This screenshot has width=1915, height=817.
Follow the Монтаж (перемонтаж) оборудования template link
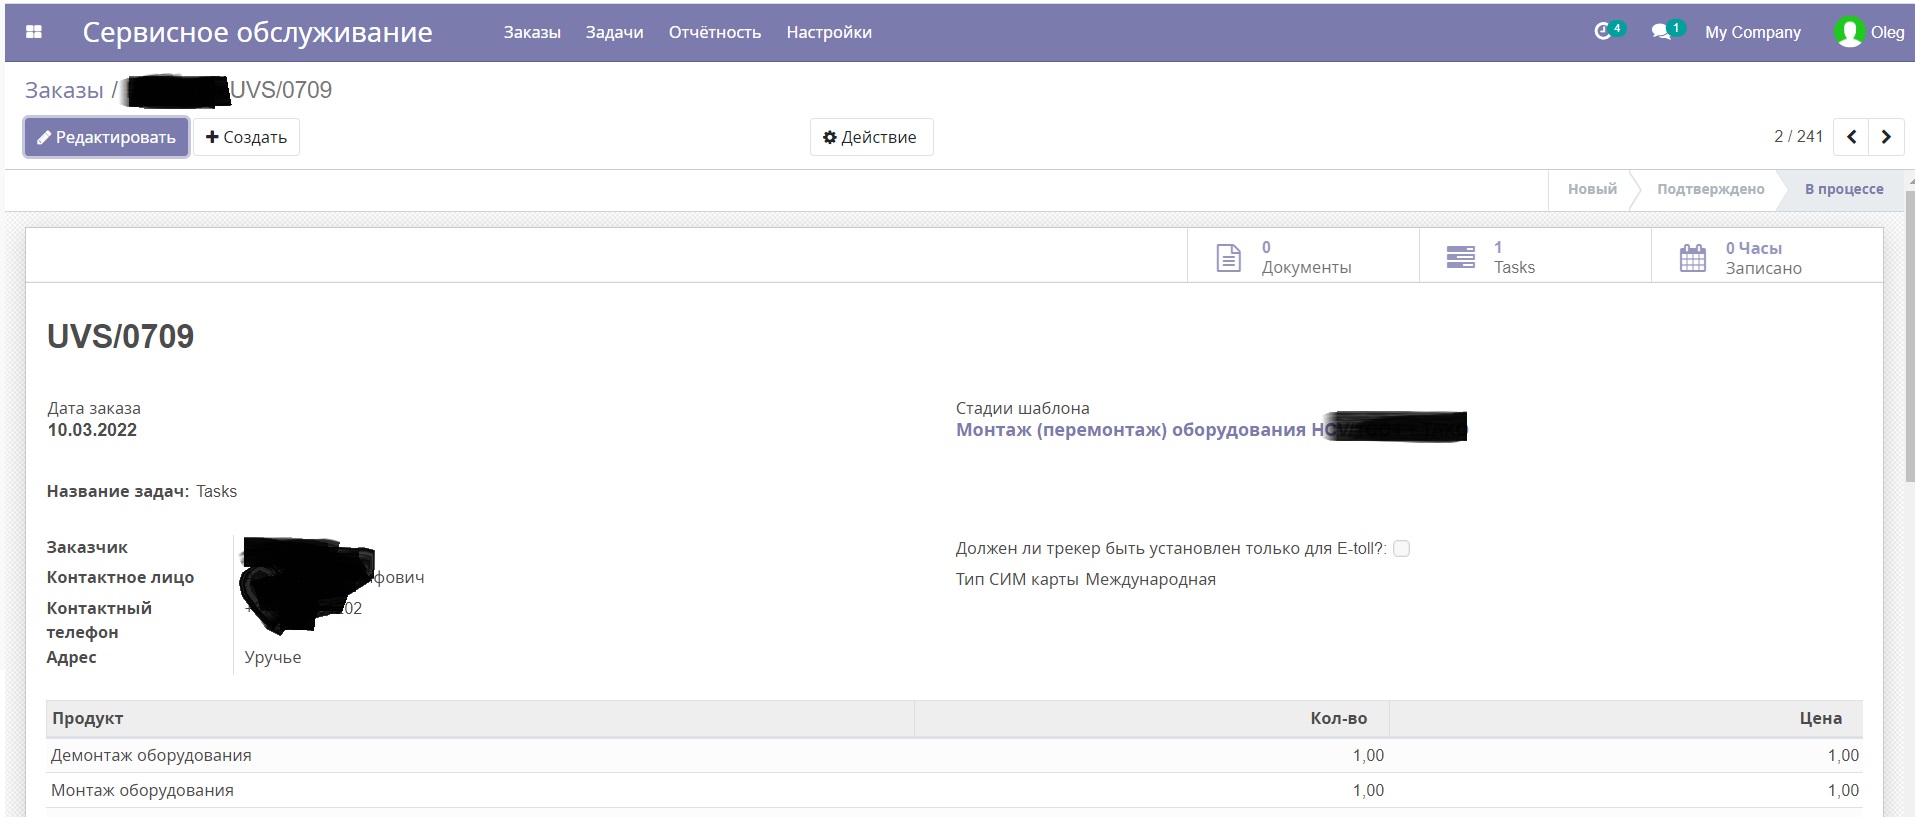[x=1130, y=430]
